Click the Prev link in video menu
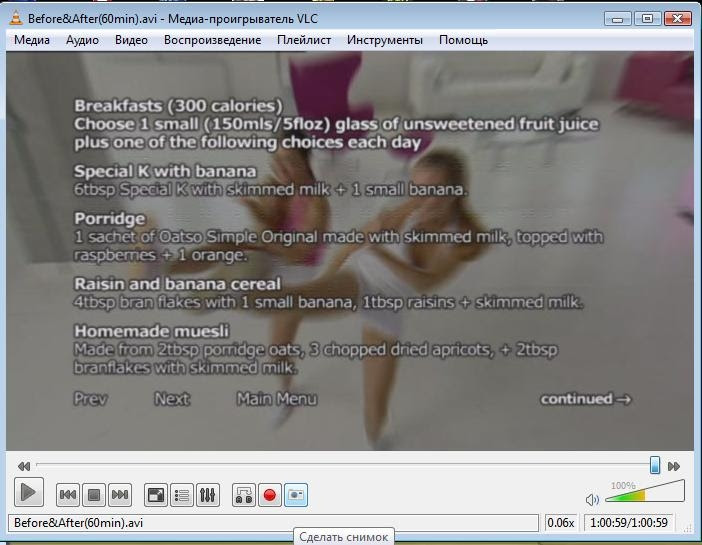The width and height of the screenshot is (702, 545). pyautogui.click(x=90, y=399)
